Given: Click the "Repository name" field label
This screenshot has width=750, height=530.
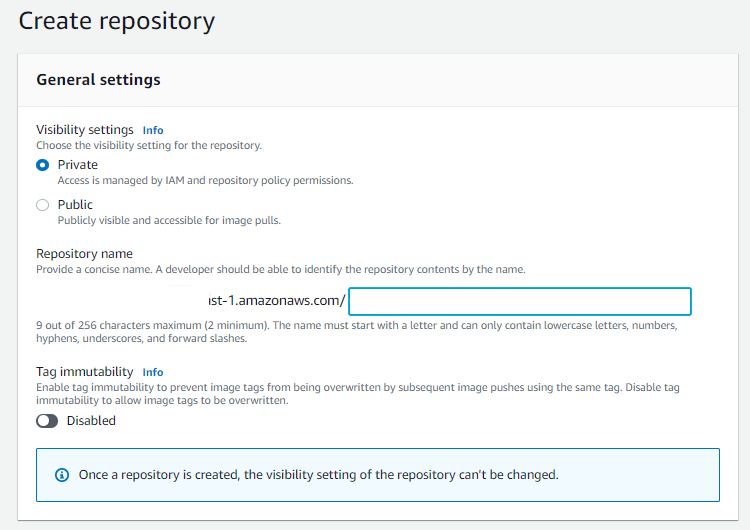Looking at the screenshot, I should pyautogui.click(x=84, y=254).
